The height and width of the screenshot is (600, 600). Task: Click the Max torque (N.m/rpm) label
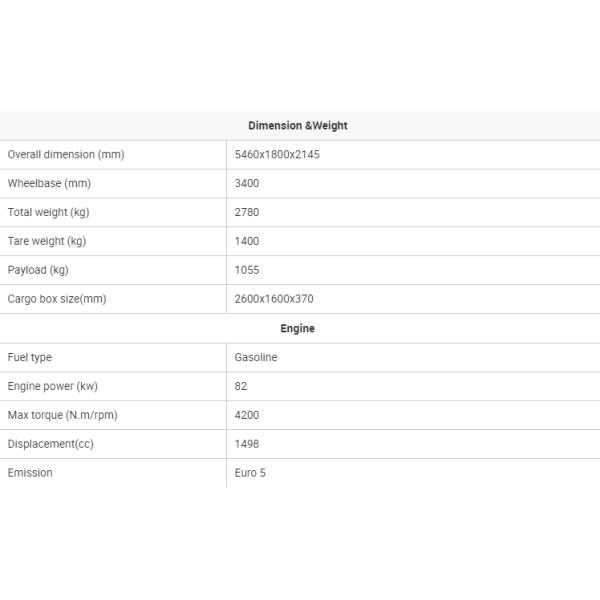(62, 415)
